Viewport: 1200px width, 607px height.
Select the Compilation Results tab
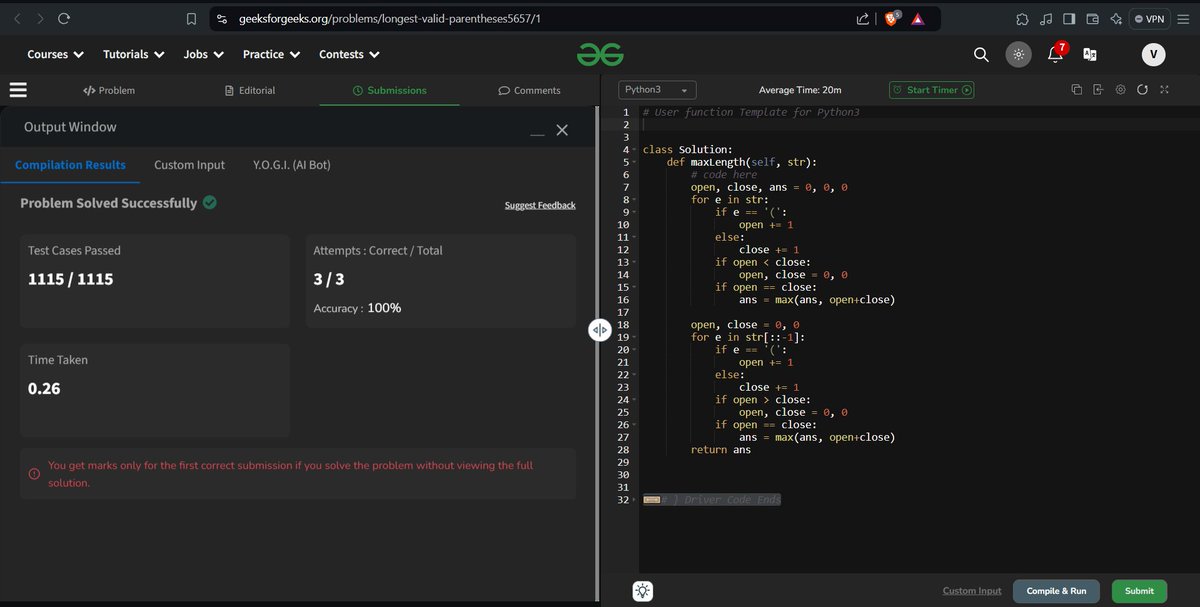click(70, 165)
